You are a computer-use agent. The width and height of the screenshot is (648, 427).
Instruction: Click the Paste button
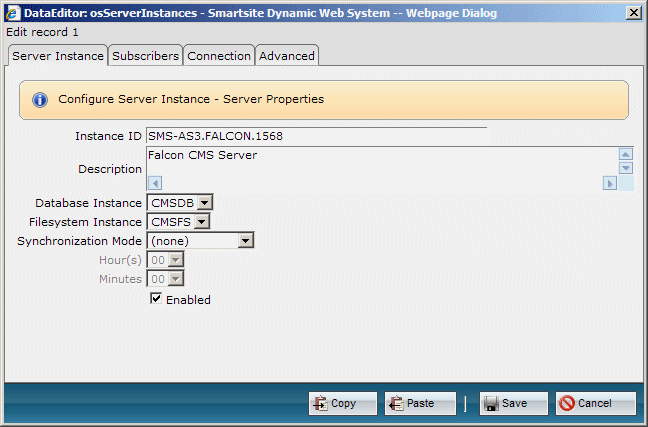[420, 403]
